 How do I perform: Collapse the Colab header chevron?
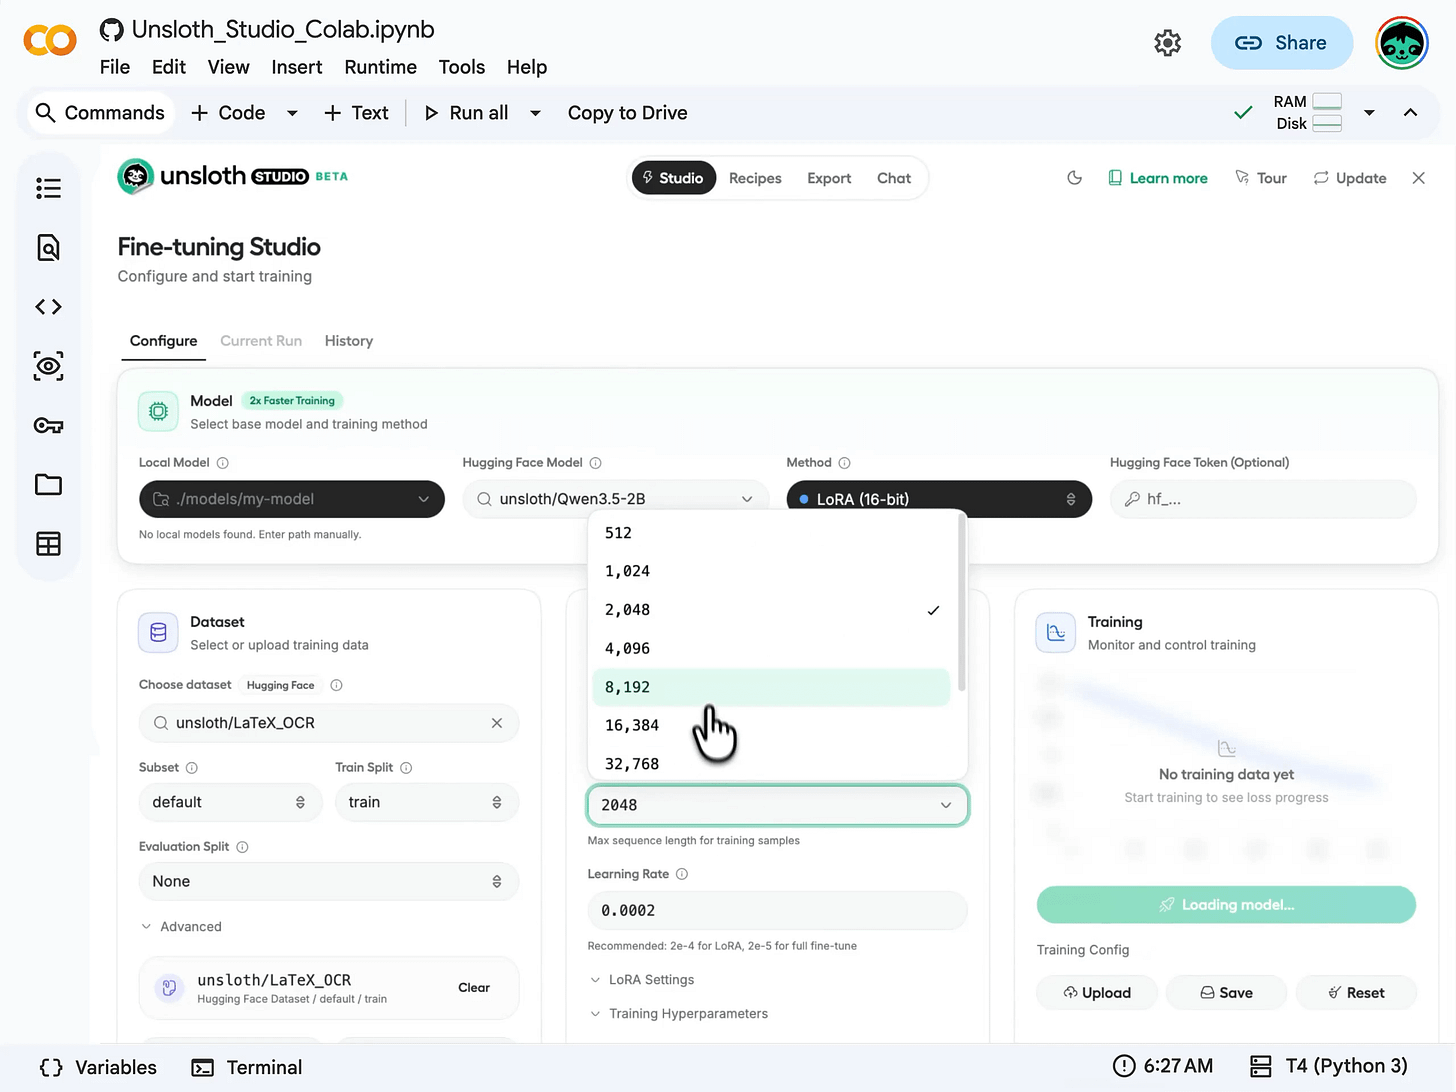pyautogui.click(x=1410, y=113)
